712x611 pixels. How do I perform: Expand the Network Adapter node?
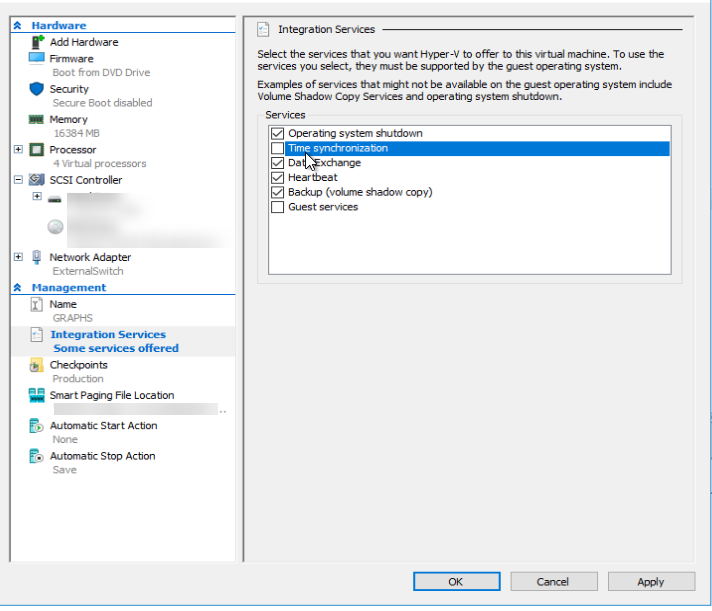18,257
